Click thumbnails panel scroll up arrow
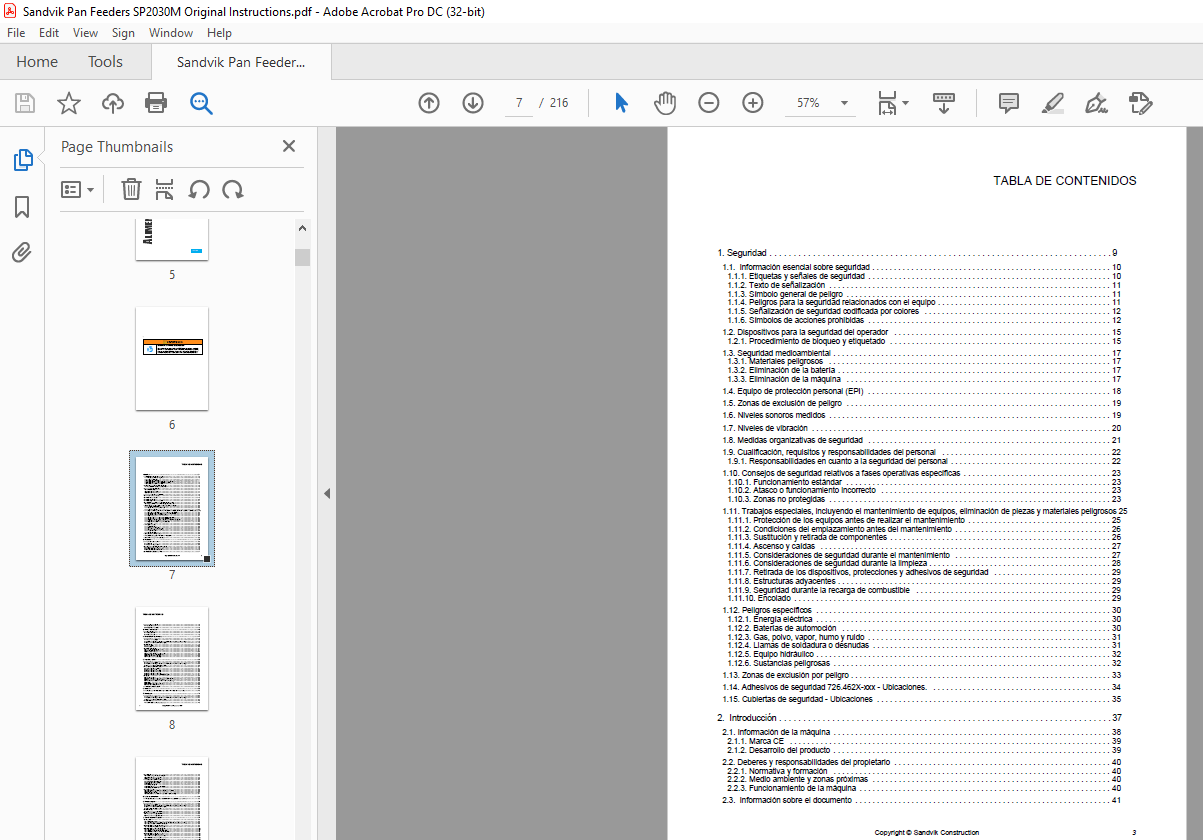The height and width of the screenshot is (840, 1203). [x=302, y=229]
